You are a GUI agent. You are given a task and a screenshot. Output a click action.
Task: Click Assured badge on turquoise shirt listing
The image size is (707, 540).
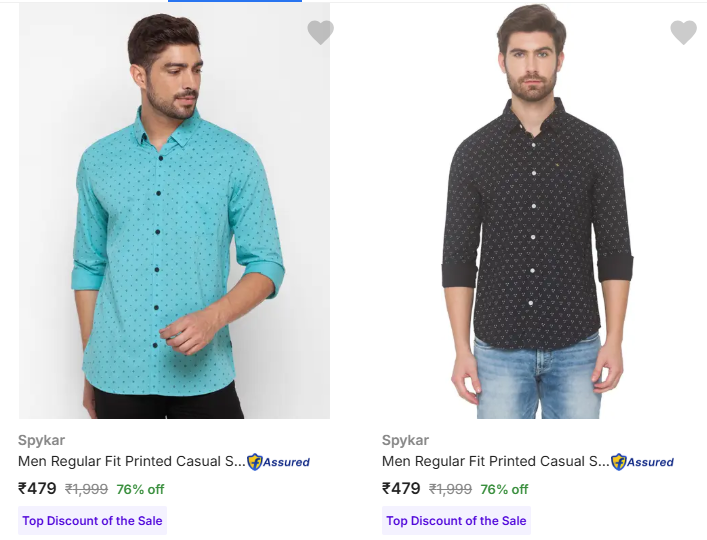pos(279,462)
